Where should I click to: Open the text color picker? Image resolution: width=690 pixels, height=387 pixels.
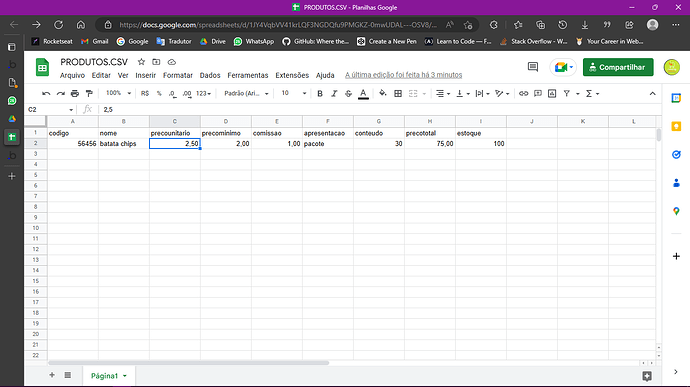(363, 93)
